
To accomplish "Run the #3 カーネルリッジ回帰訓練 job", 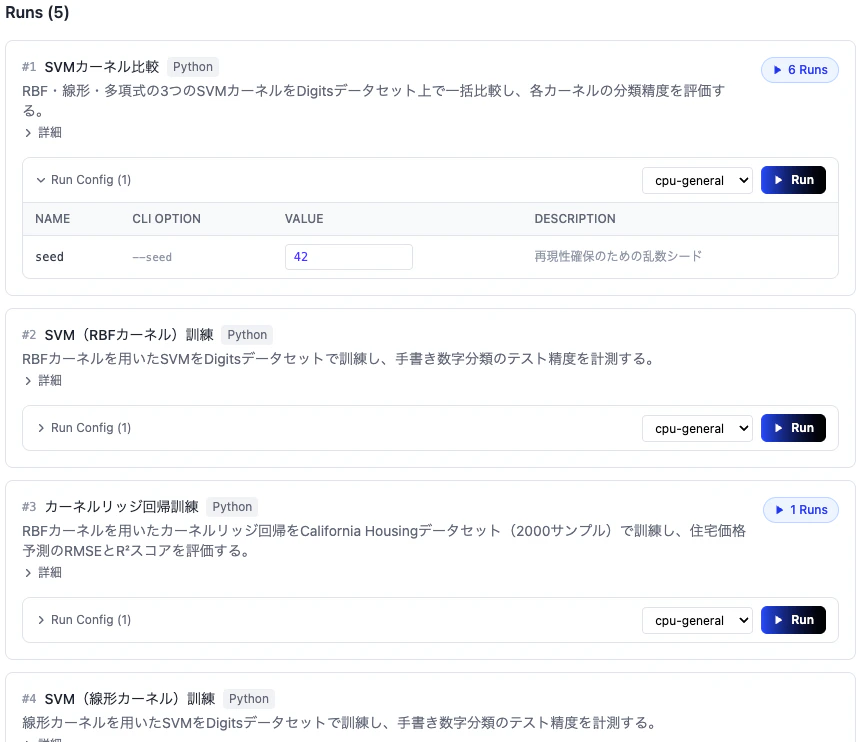I will click(x=793, y=620).
